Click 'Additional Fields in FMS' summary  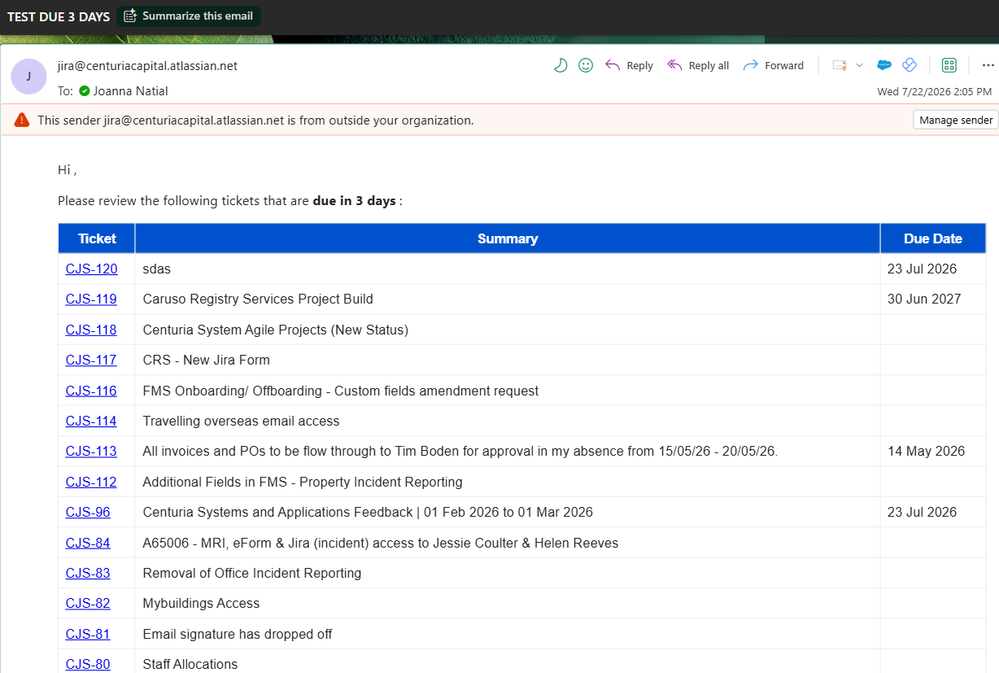pos(303,482)
